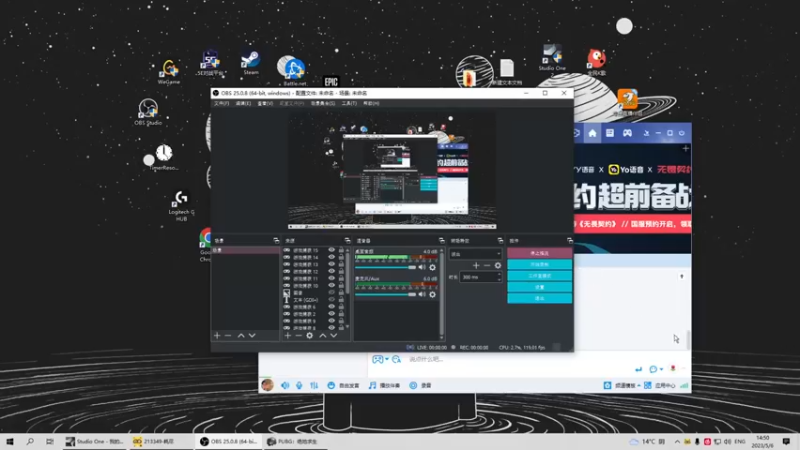
Task: Move scene up with the Scenes panel up arrow
Action: click(x=241, y=335)
